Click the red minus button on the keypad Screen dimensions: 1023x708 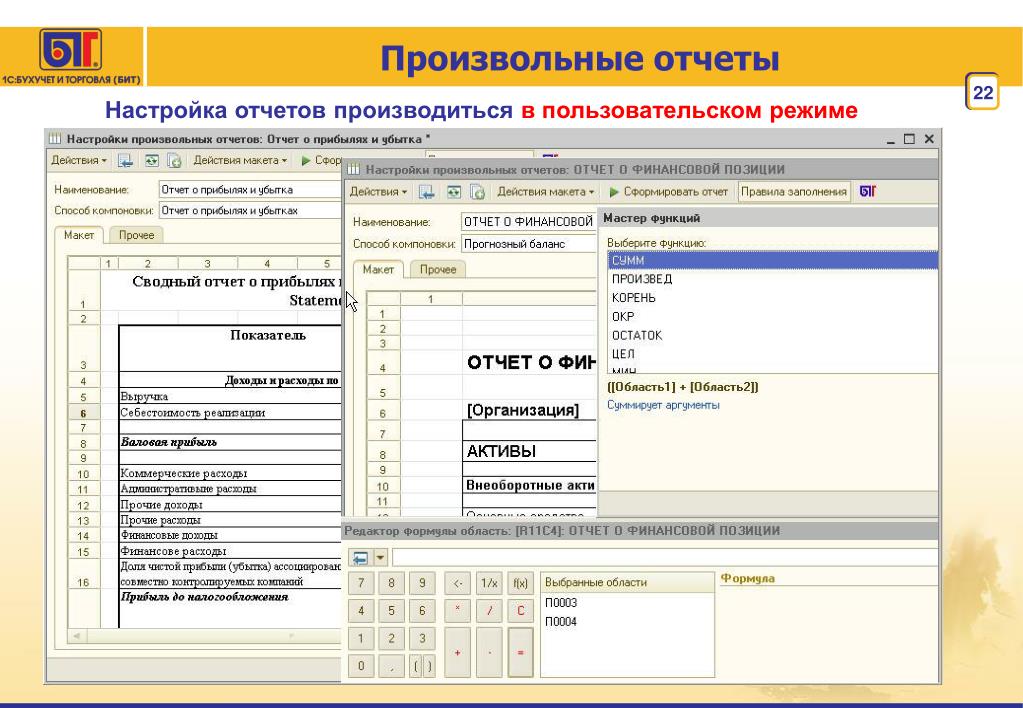click(489, 653)
